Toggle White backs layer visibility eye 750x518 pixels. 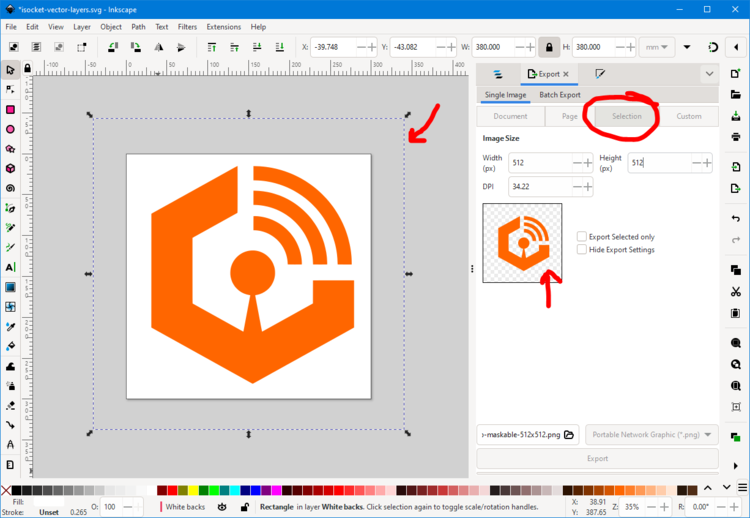(222, 507)
